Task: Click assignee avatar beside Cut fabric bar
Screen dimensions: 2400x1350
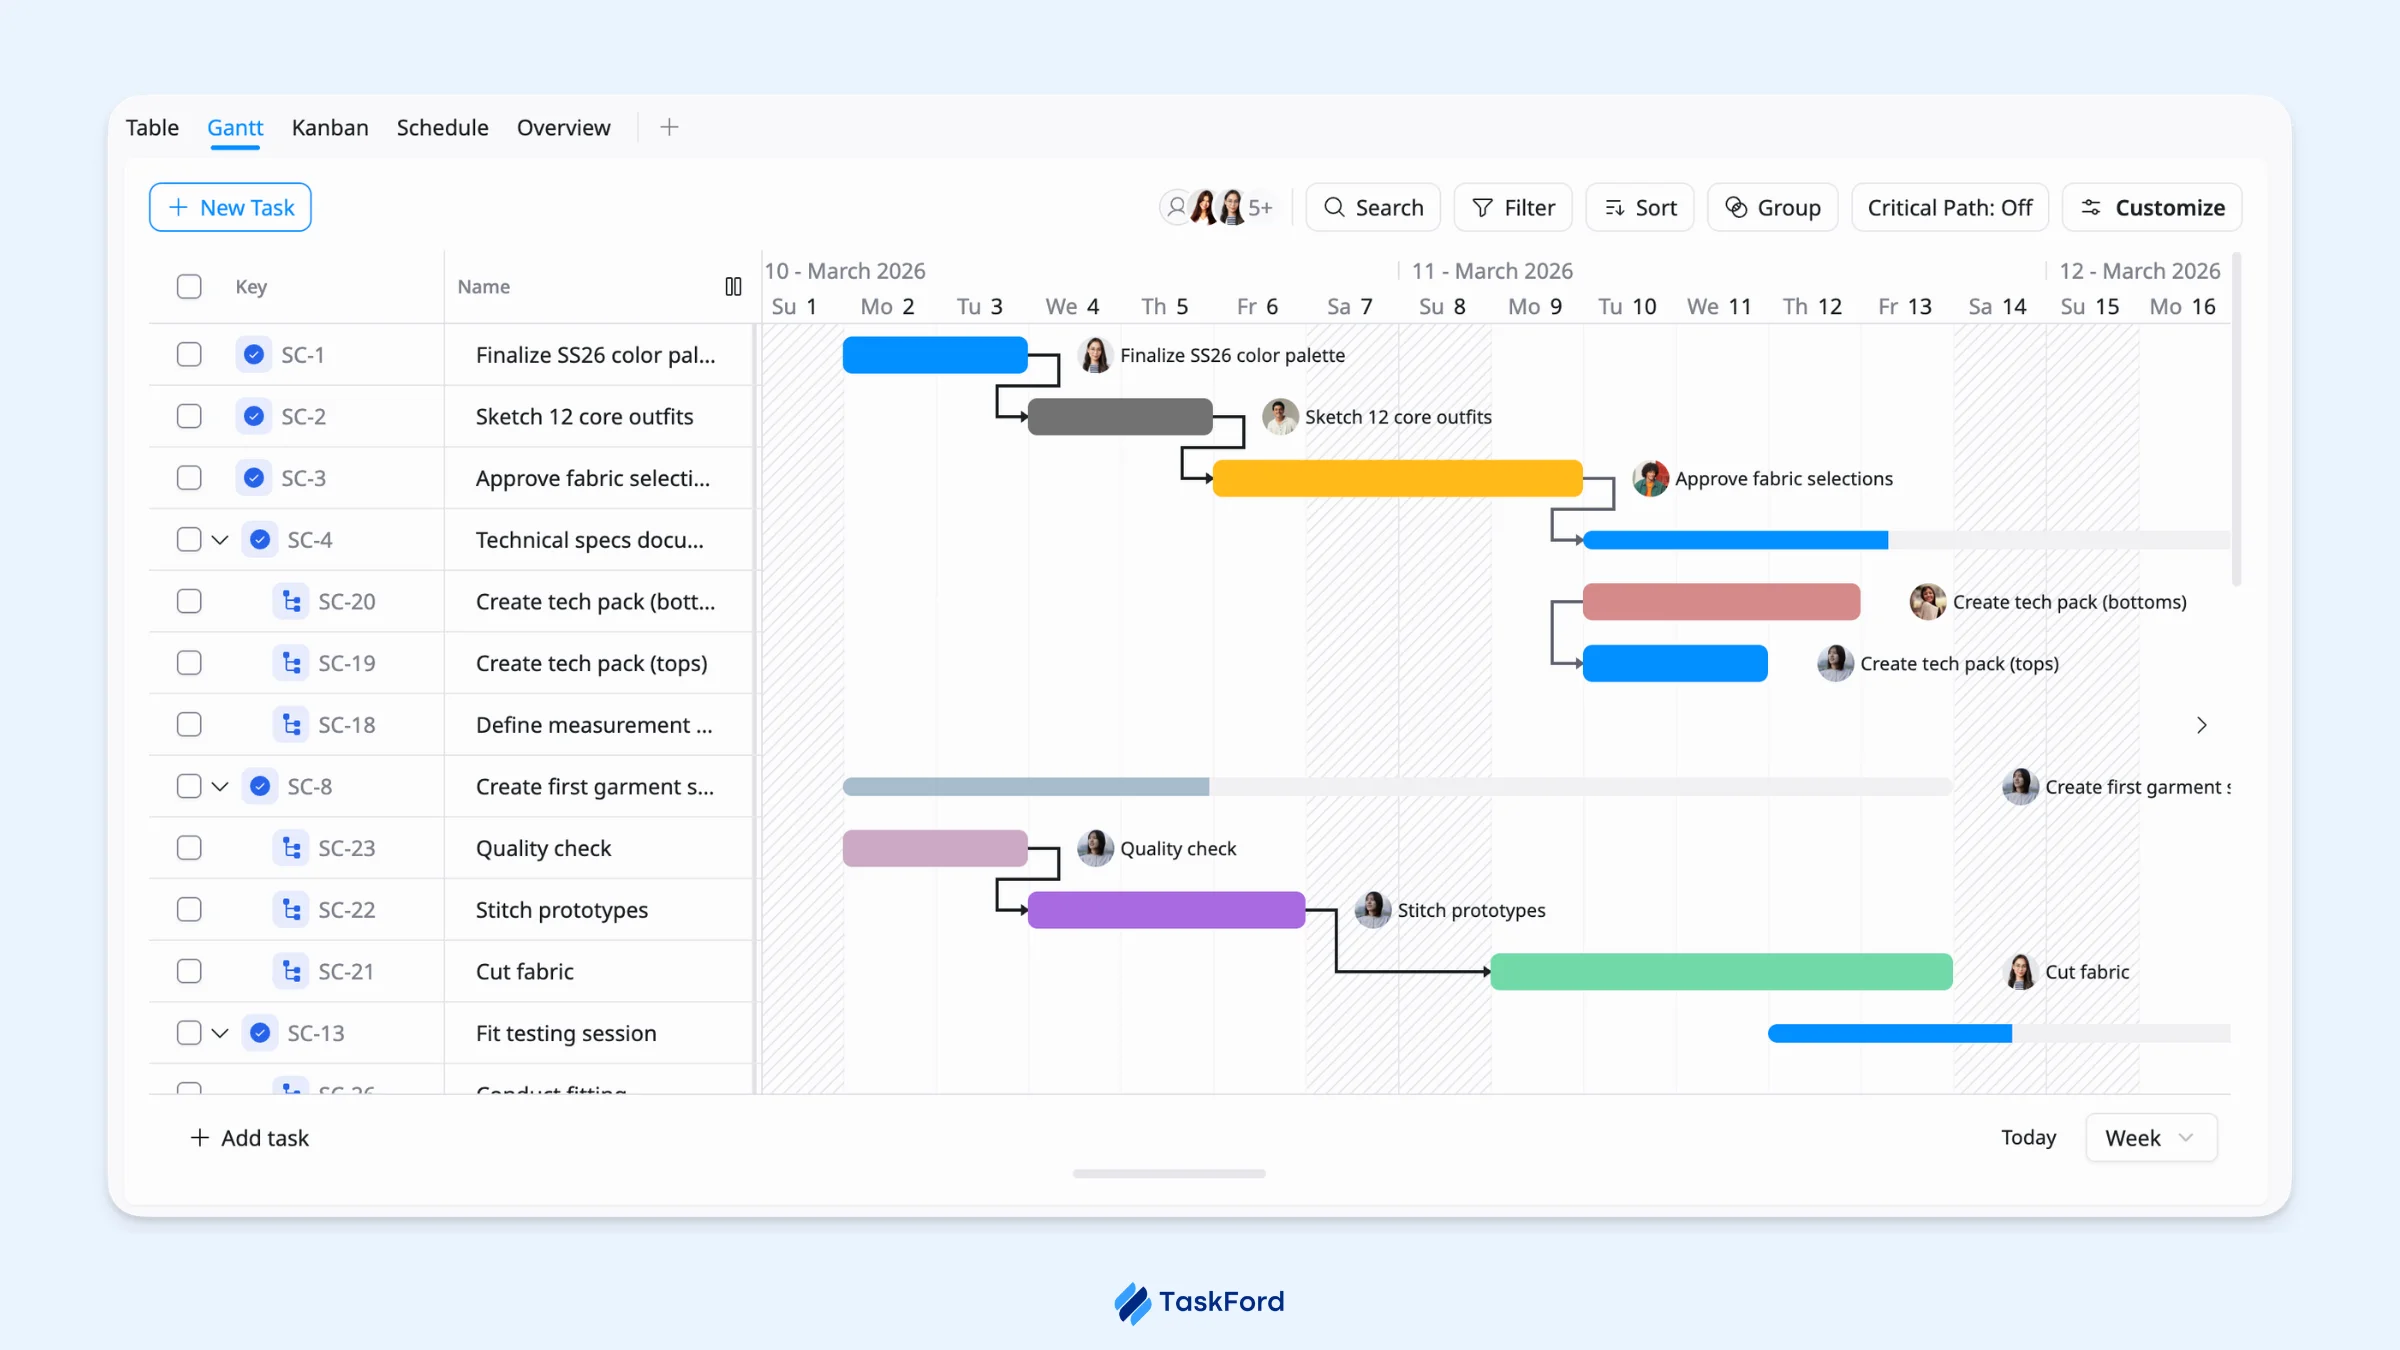Action: click(x=2020, y=971)
